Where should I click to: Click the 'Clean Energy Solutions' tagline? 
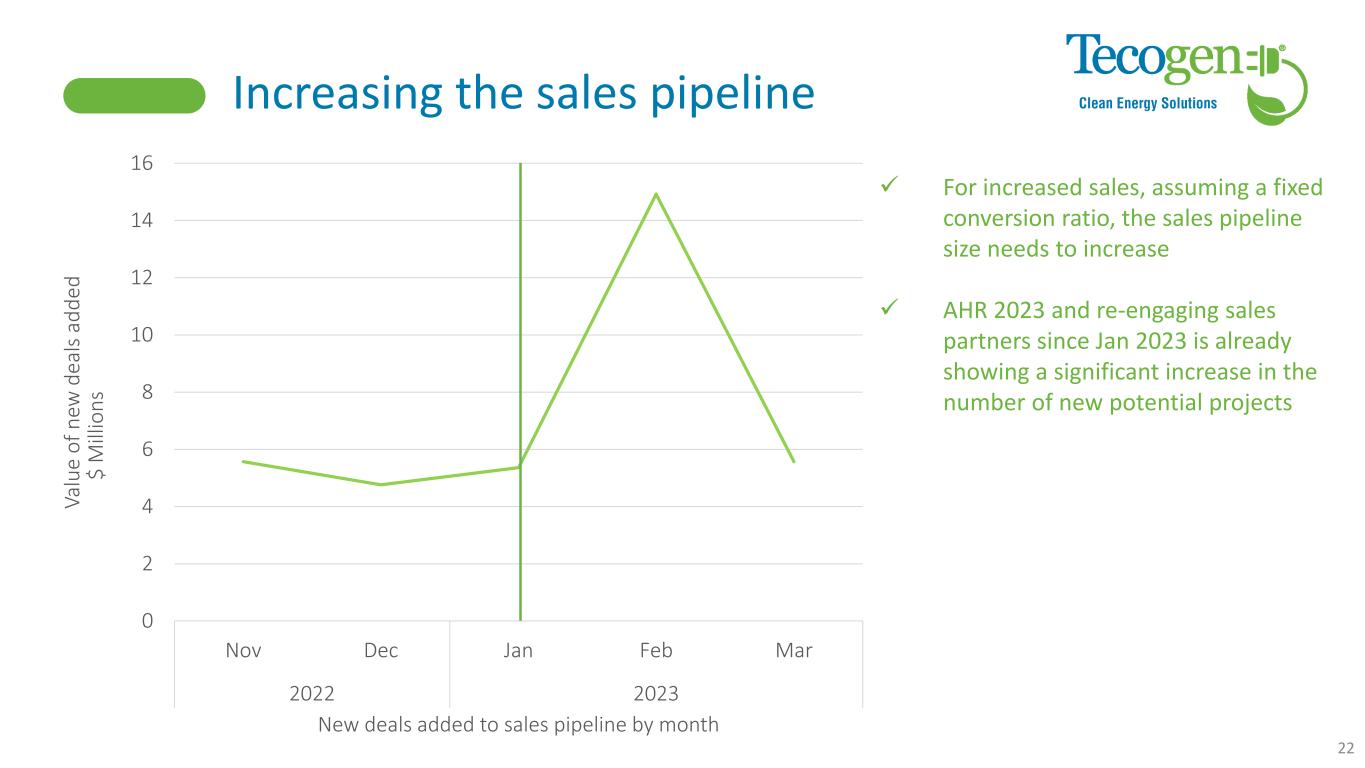(1145, 103)
